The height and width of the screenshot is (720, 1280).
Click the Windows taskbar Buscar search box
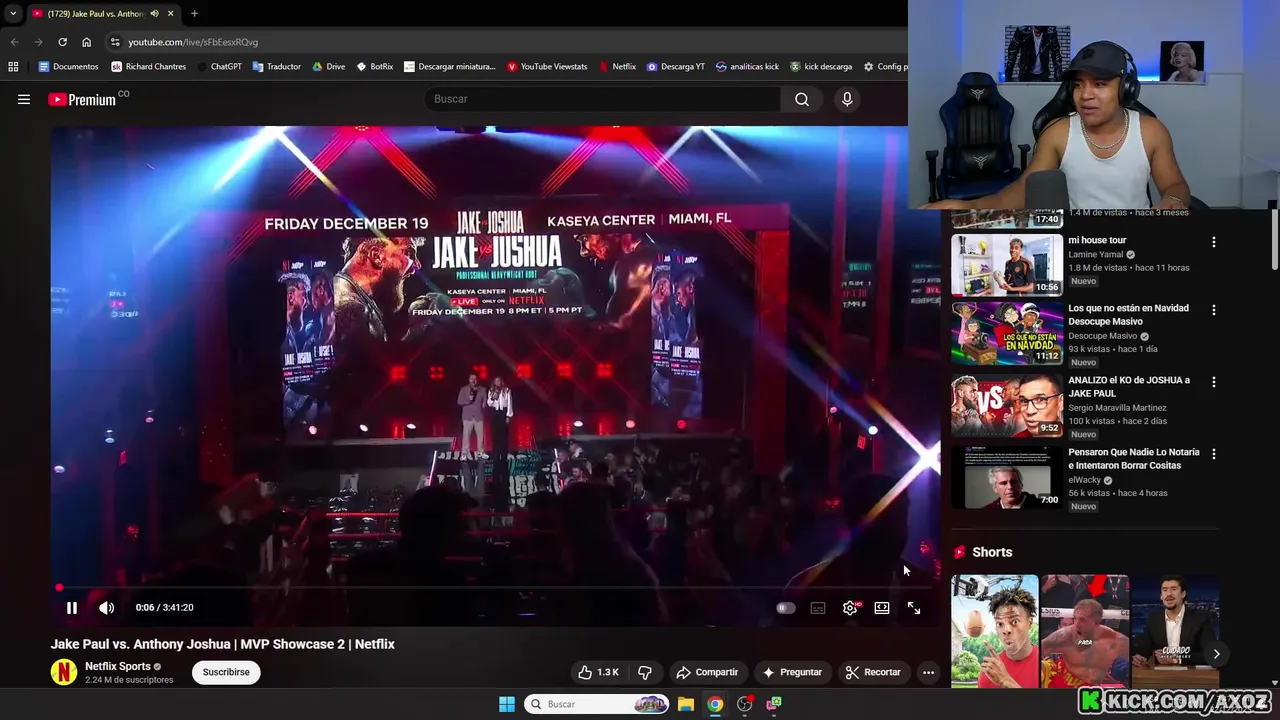pos(596,704)
